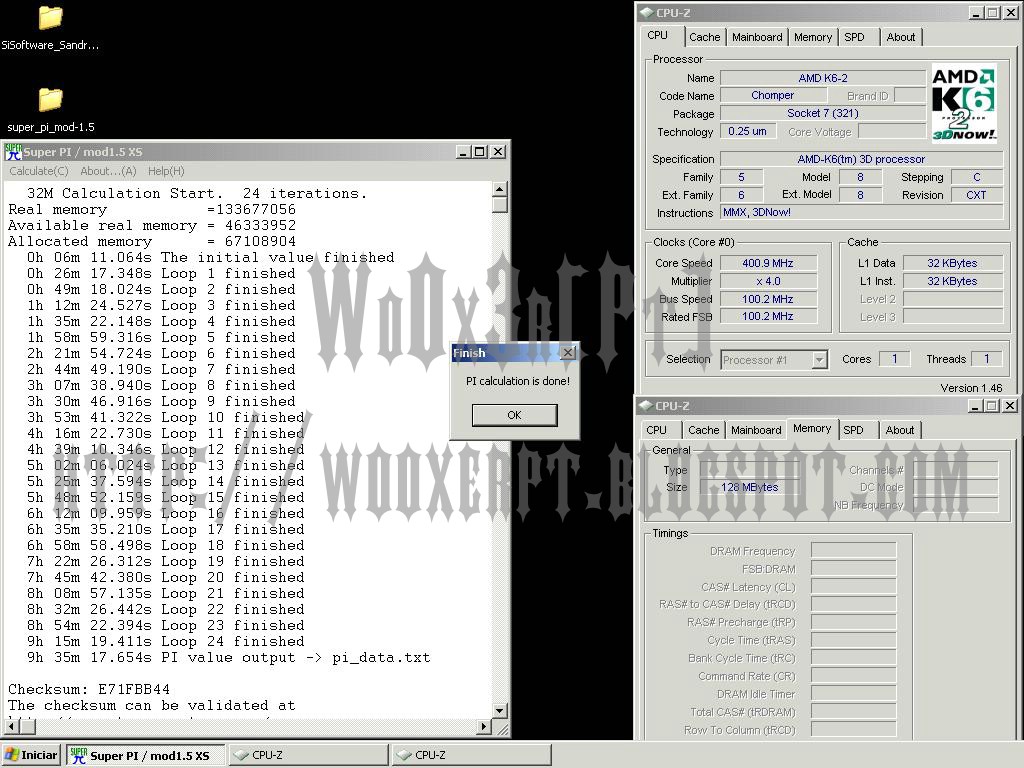This screenshot has height=768, width=1024.
Task: Click Super PI horizontal scrollbar left arrow
Action: click(x=11, y=726)
